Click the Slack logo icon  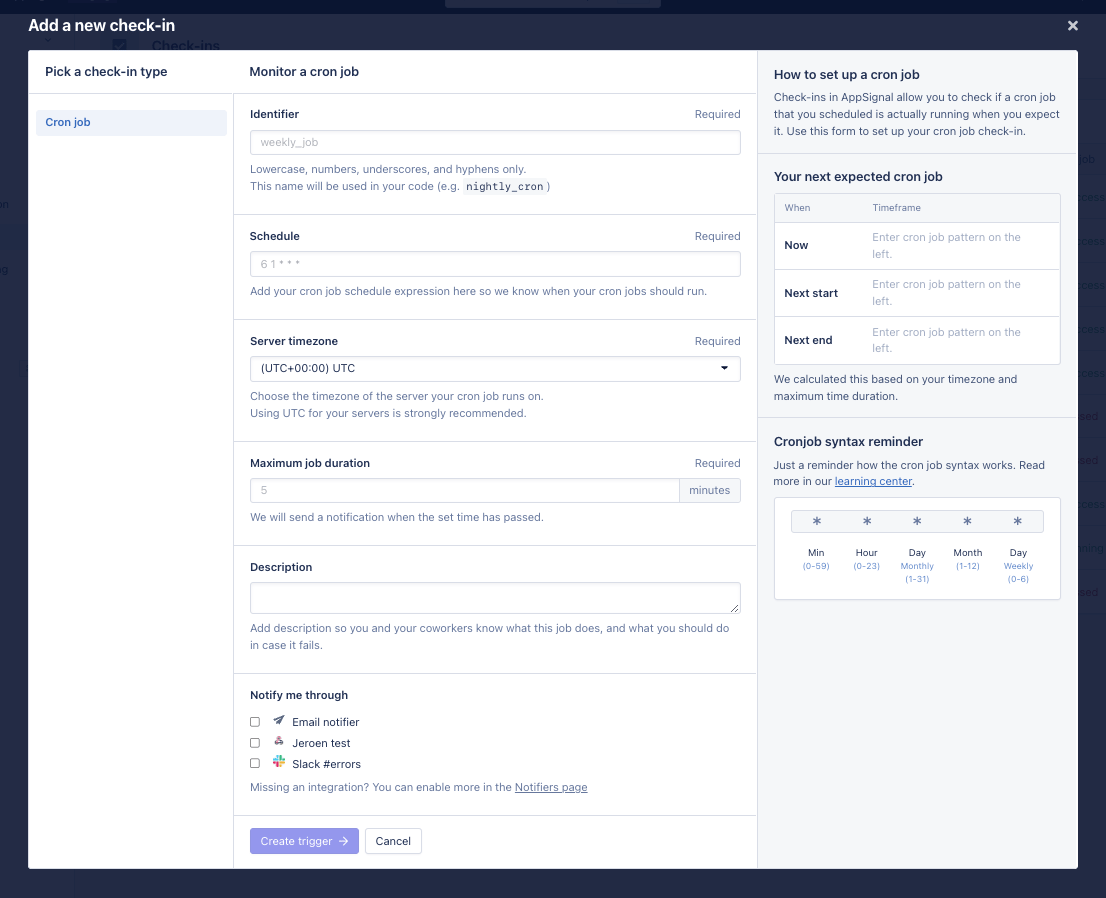pos(279,762)
